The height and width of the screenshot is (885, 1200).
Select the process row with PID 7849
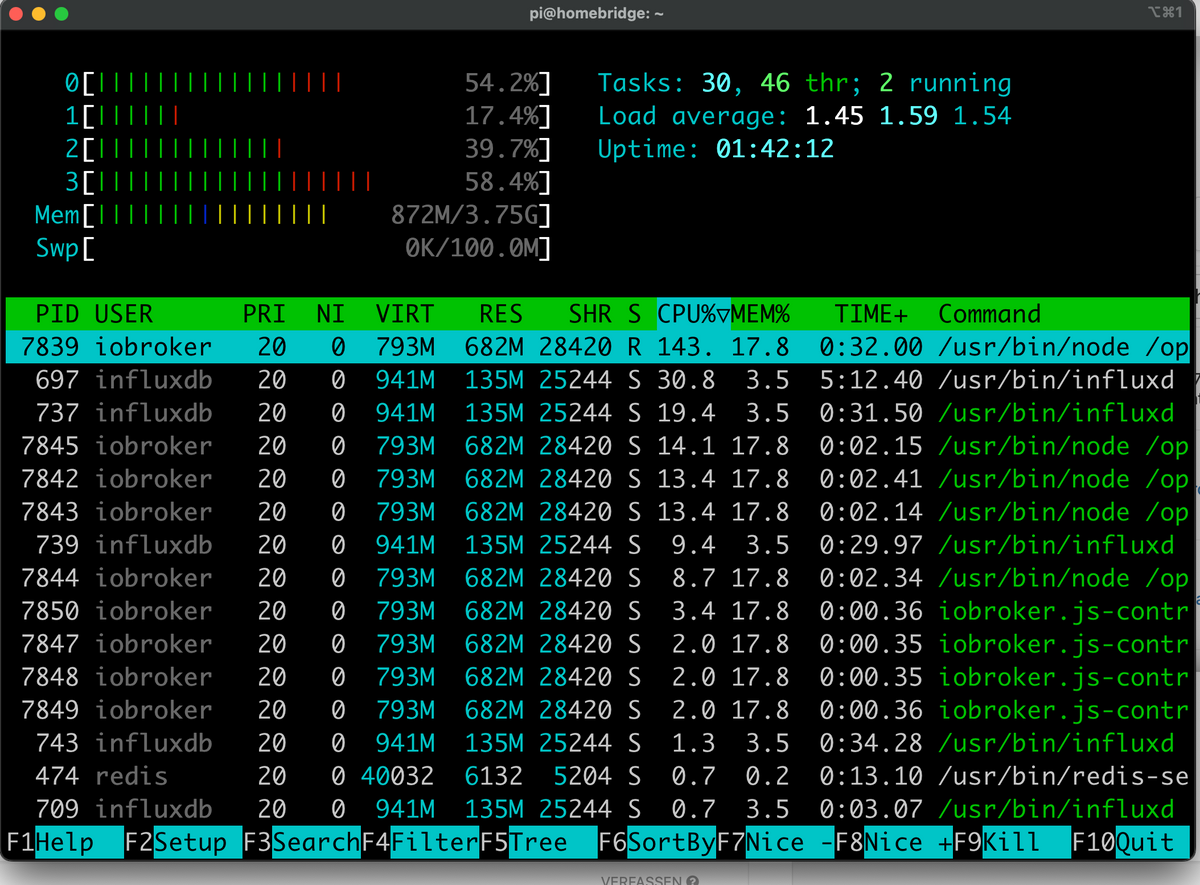pos(597,710)
